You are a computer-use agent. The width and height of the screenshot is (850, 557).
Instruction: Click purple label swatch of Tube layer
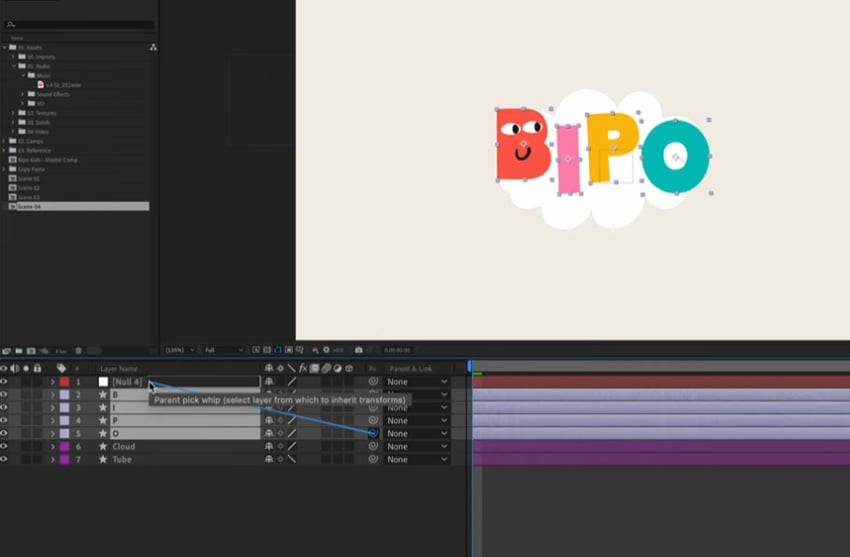(x=65, y=459)
